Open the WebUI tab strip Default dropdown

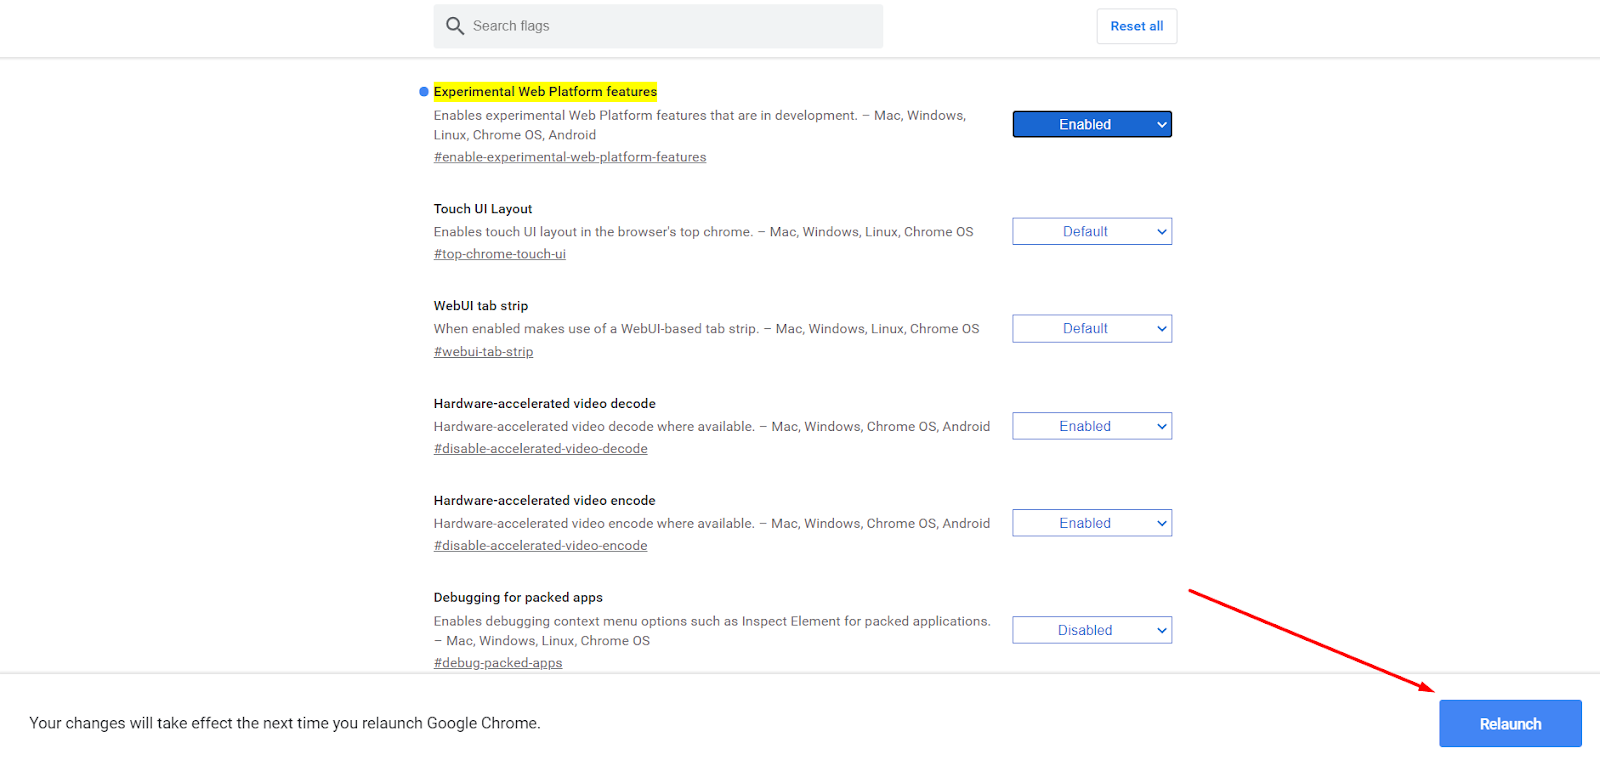[x=1092, y=328]
